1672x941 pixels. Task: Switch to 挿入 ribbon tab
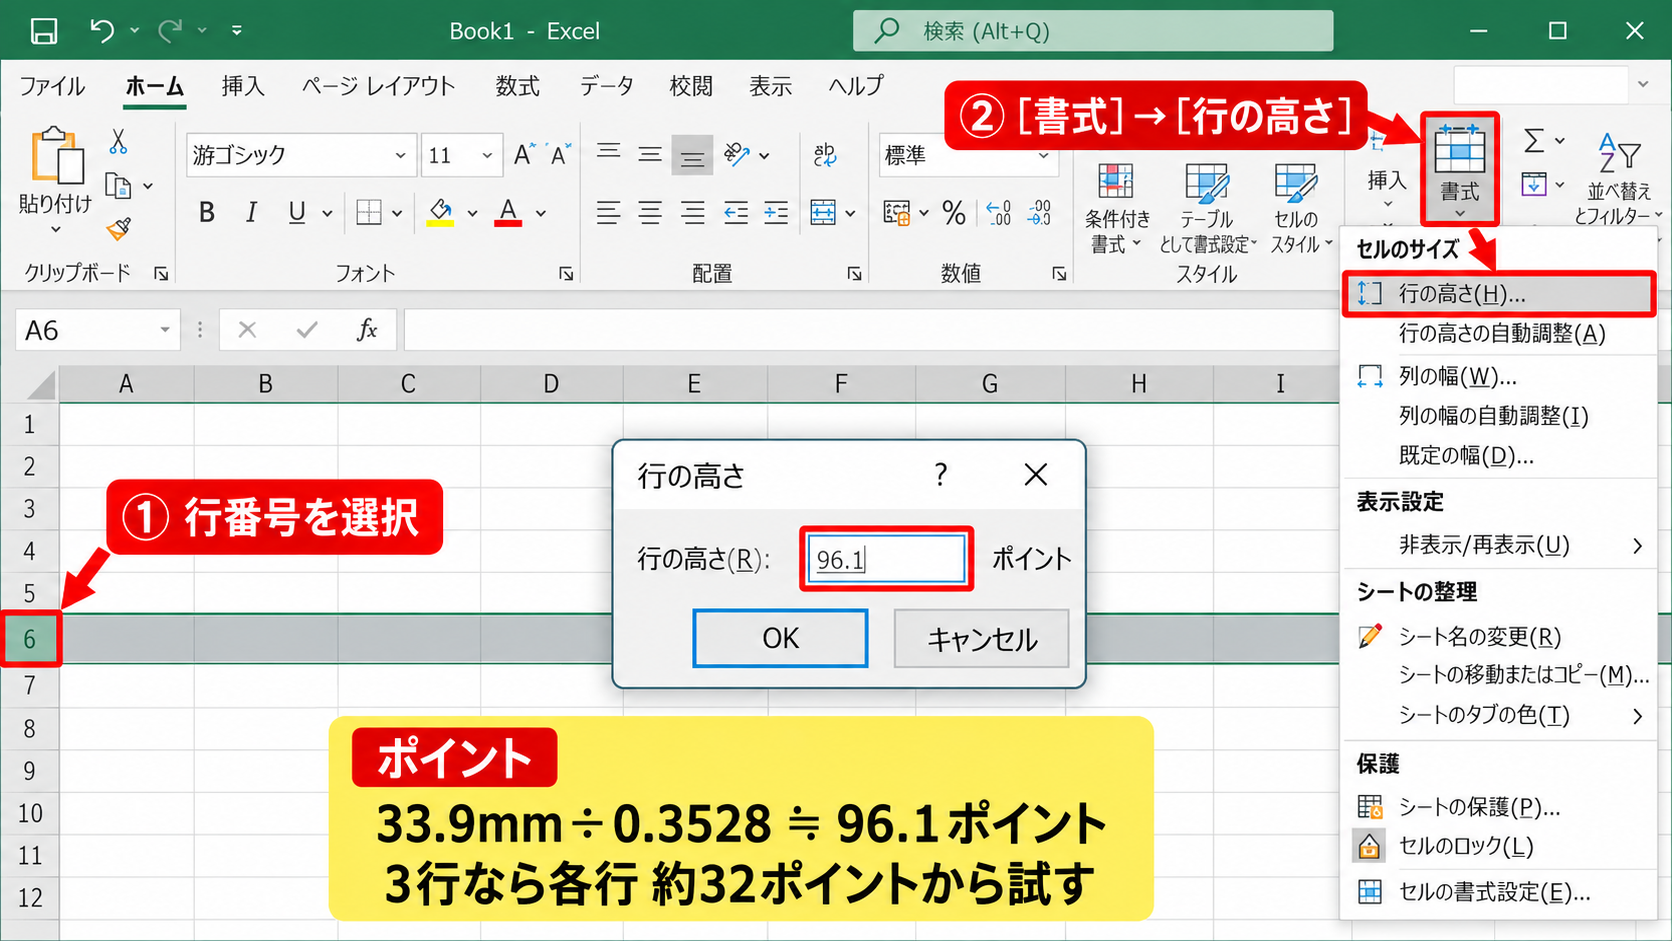[x=243, y=86]
